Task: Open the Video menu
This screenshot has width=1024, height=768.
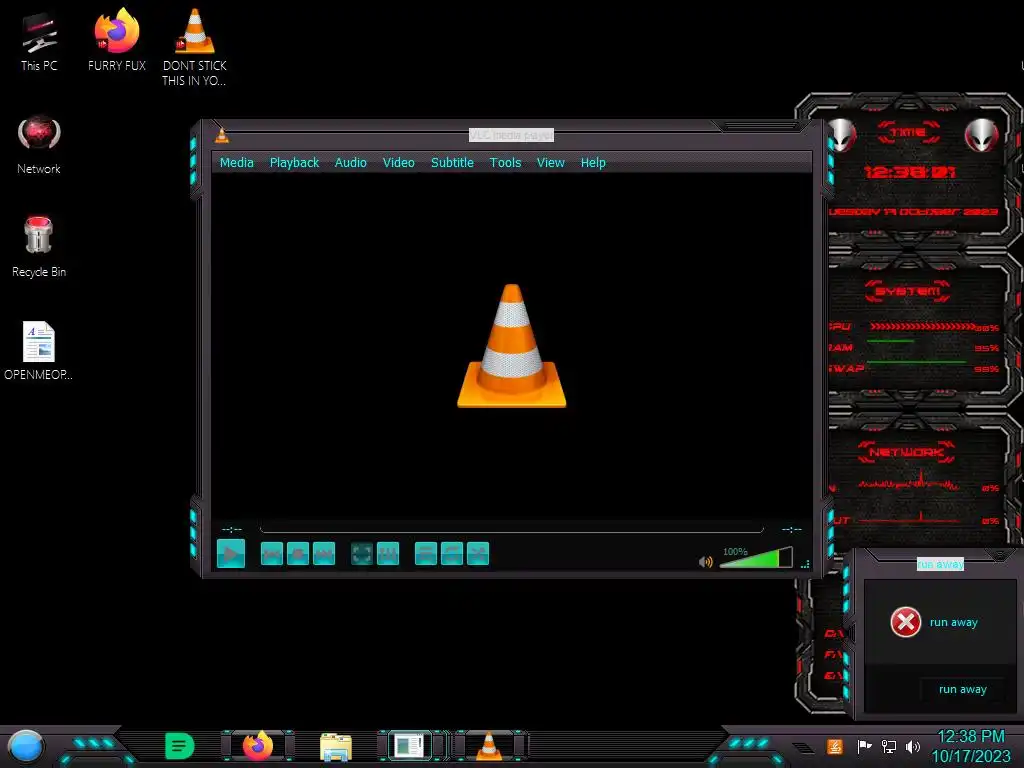Action: 398,163
